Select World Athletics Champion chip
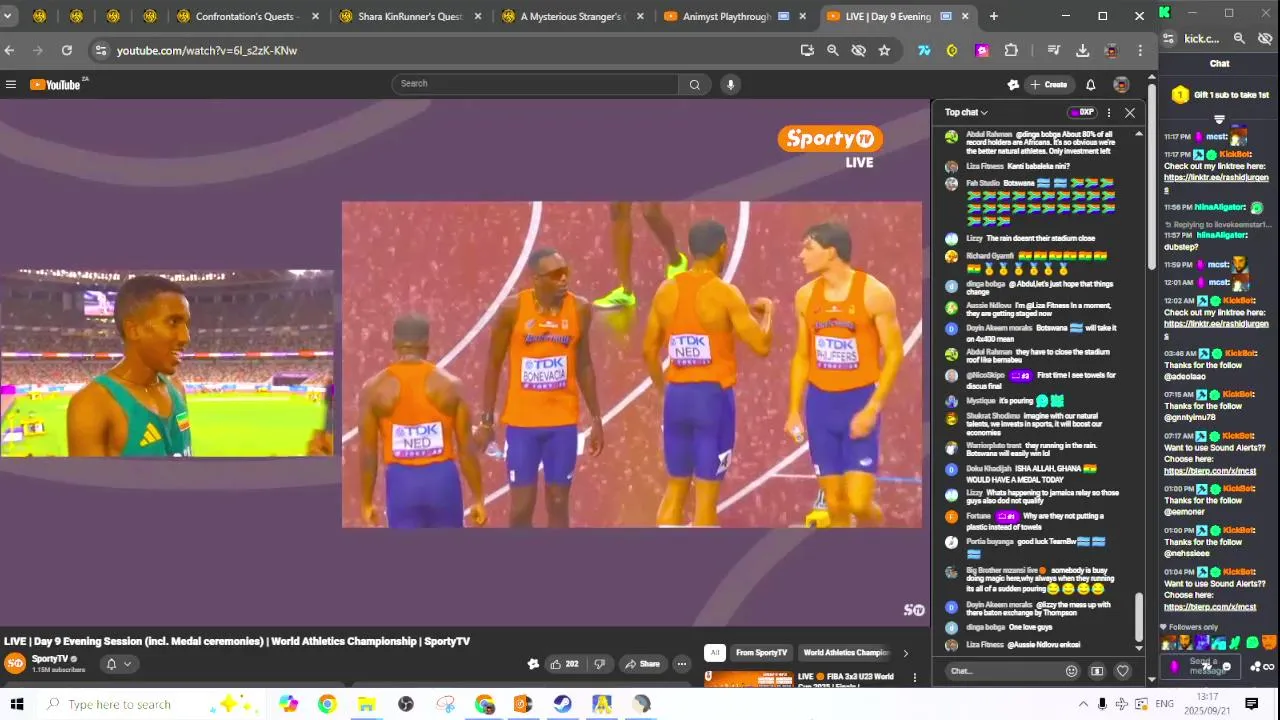Image resolution: width=1280 pixels, height=720 pixels. pos(846,653)
